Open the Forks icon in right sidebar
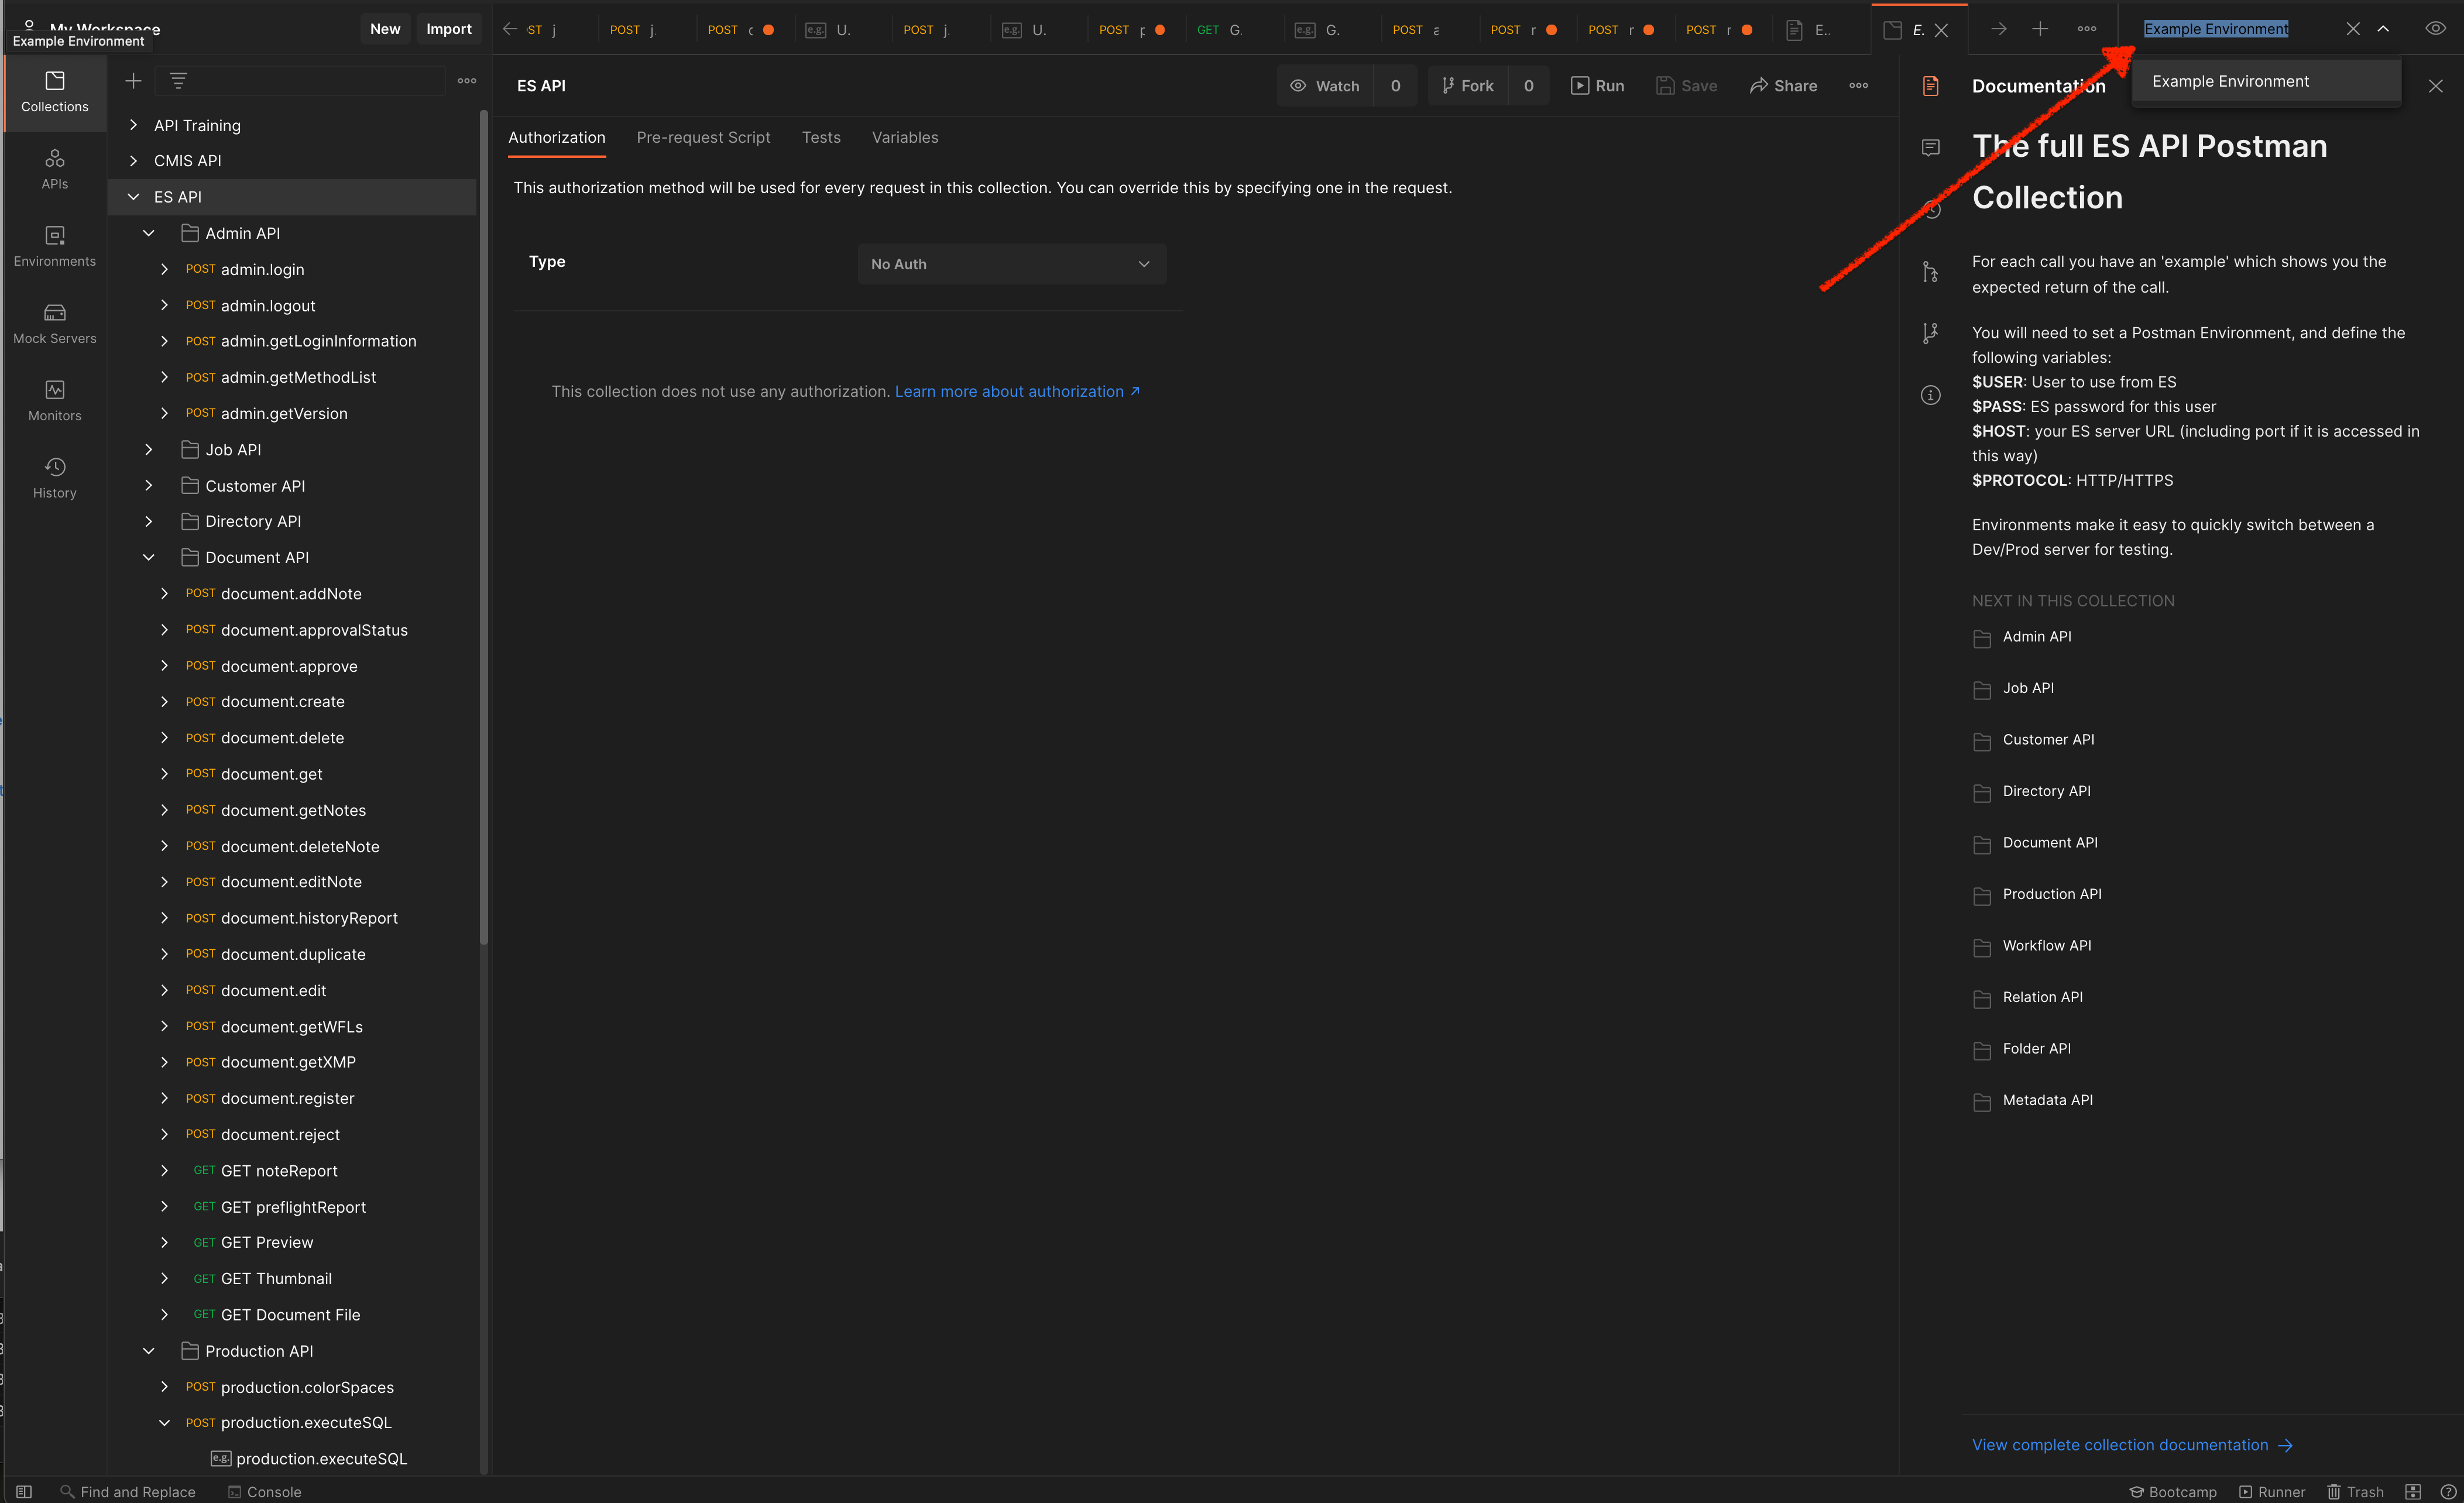This screenshot has width=2464, height=1503. (x=1930, y=333)
